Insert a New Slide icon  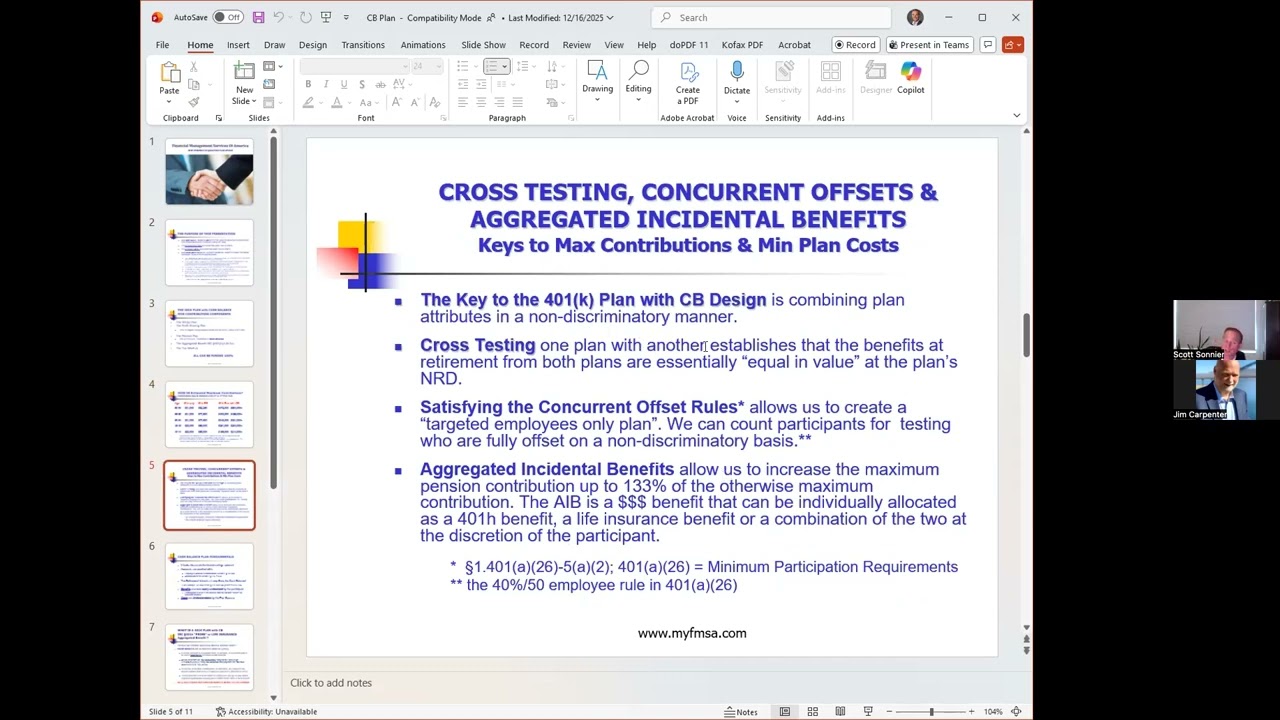tap(244, 72)
